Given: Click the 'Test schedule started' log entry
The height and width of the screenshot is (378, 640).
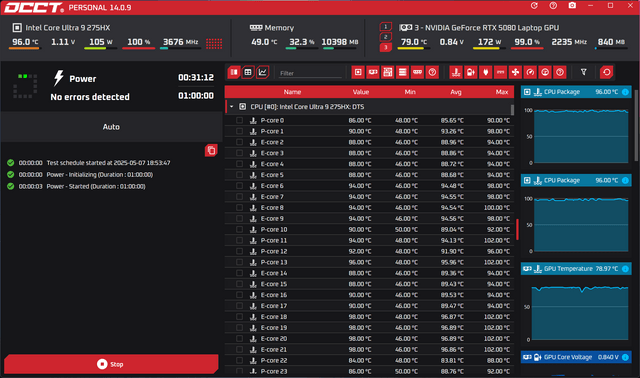Looking at the screenshot, I should point(108,163).
